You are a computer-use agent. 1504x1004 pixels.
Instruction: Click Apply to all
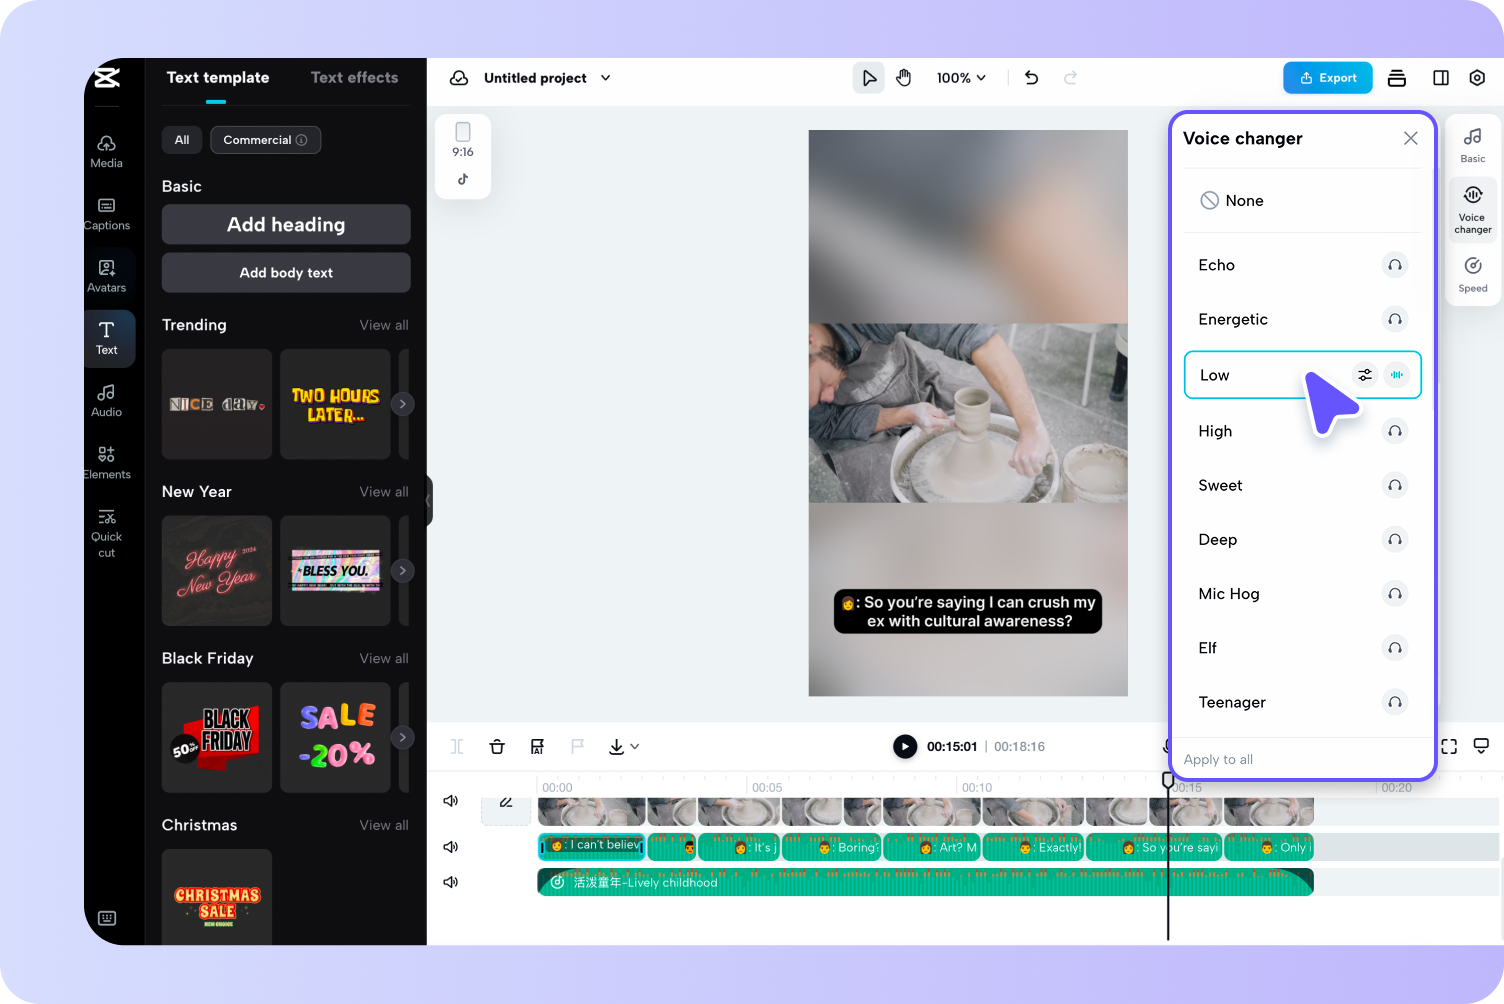tap(1218, 759)
